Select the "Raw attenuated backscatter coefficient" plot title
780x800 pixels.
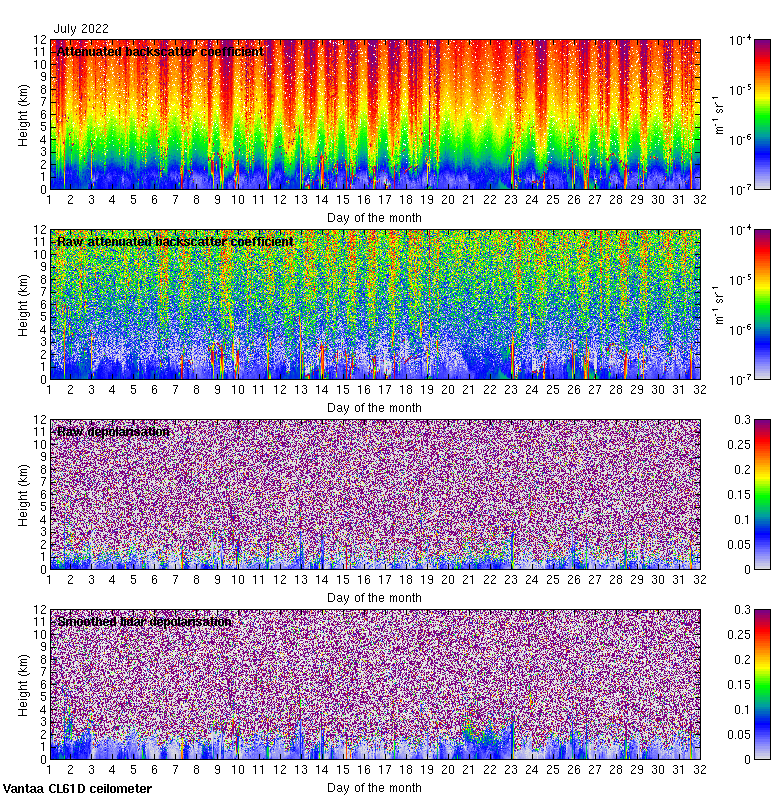pyautogui.click(x=175, y=242)
